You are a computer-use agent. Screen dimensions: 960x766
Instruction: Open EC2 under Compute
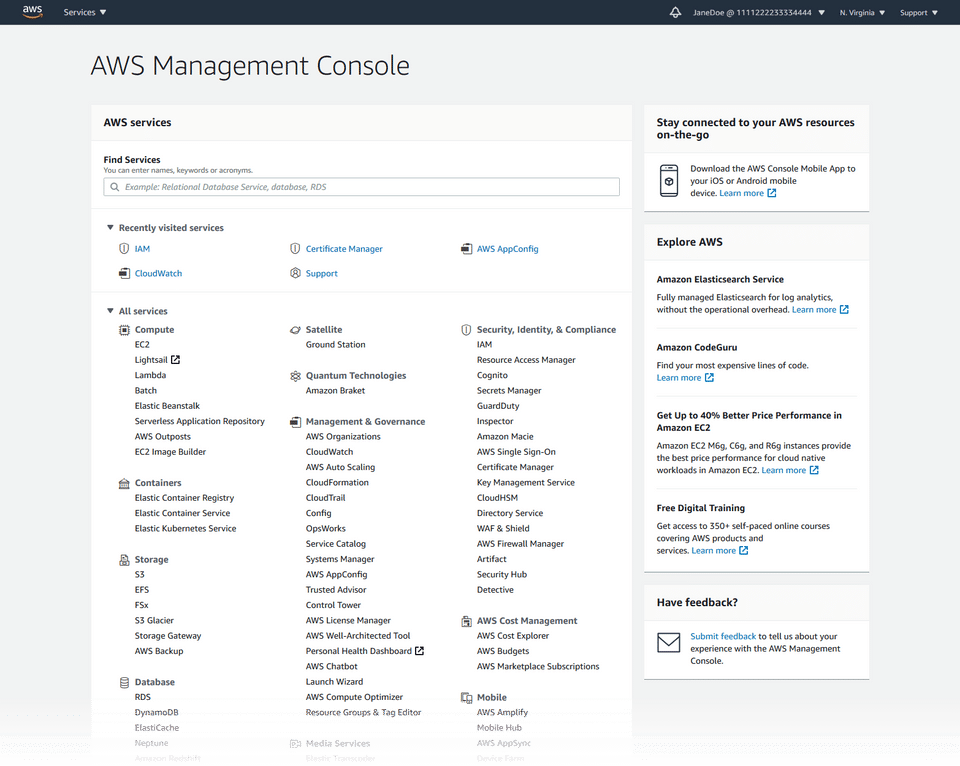142,345
